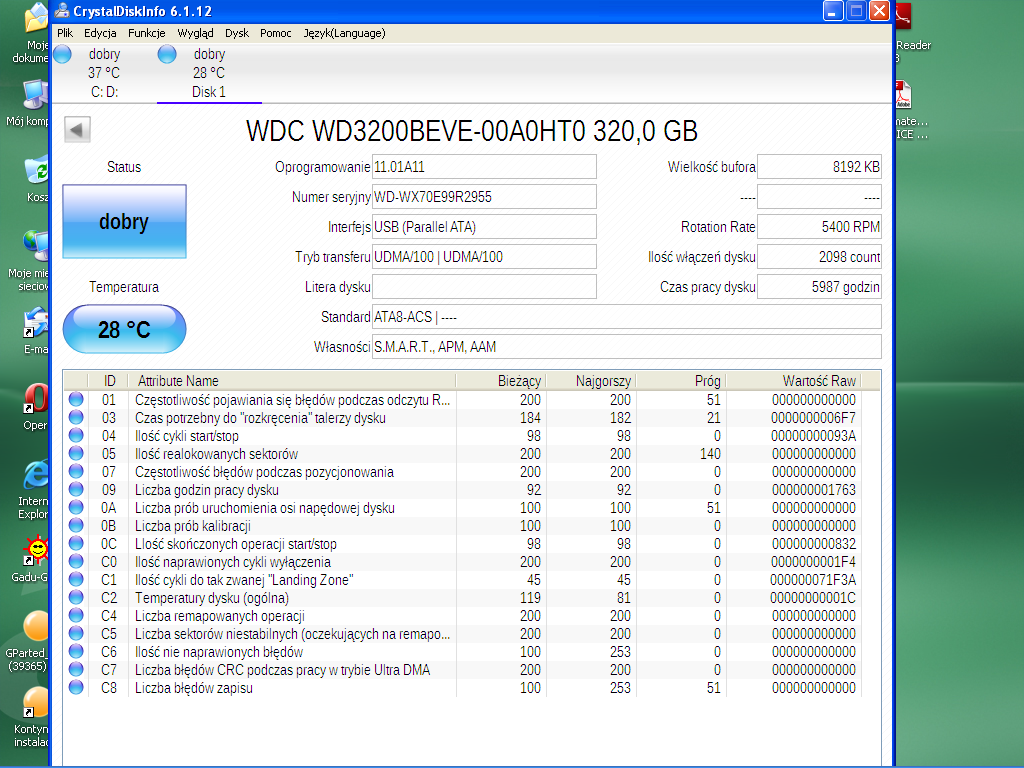Click the raw value 00000071F3A
This screenshot has height=768, width=1024.
pyautogui.click(x=812, y=580)
